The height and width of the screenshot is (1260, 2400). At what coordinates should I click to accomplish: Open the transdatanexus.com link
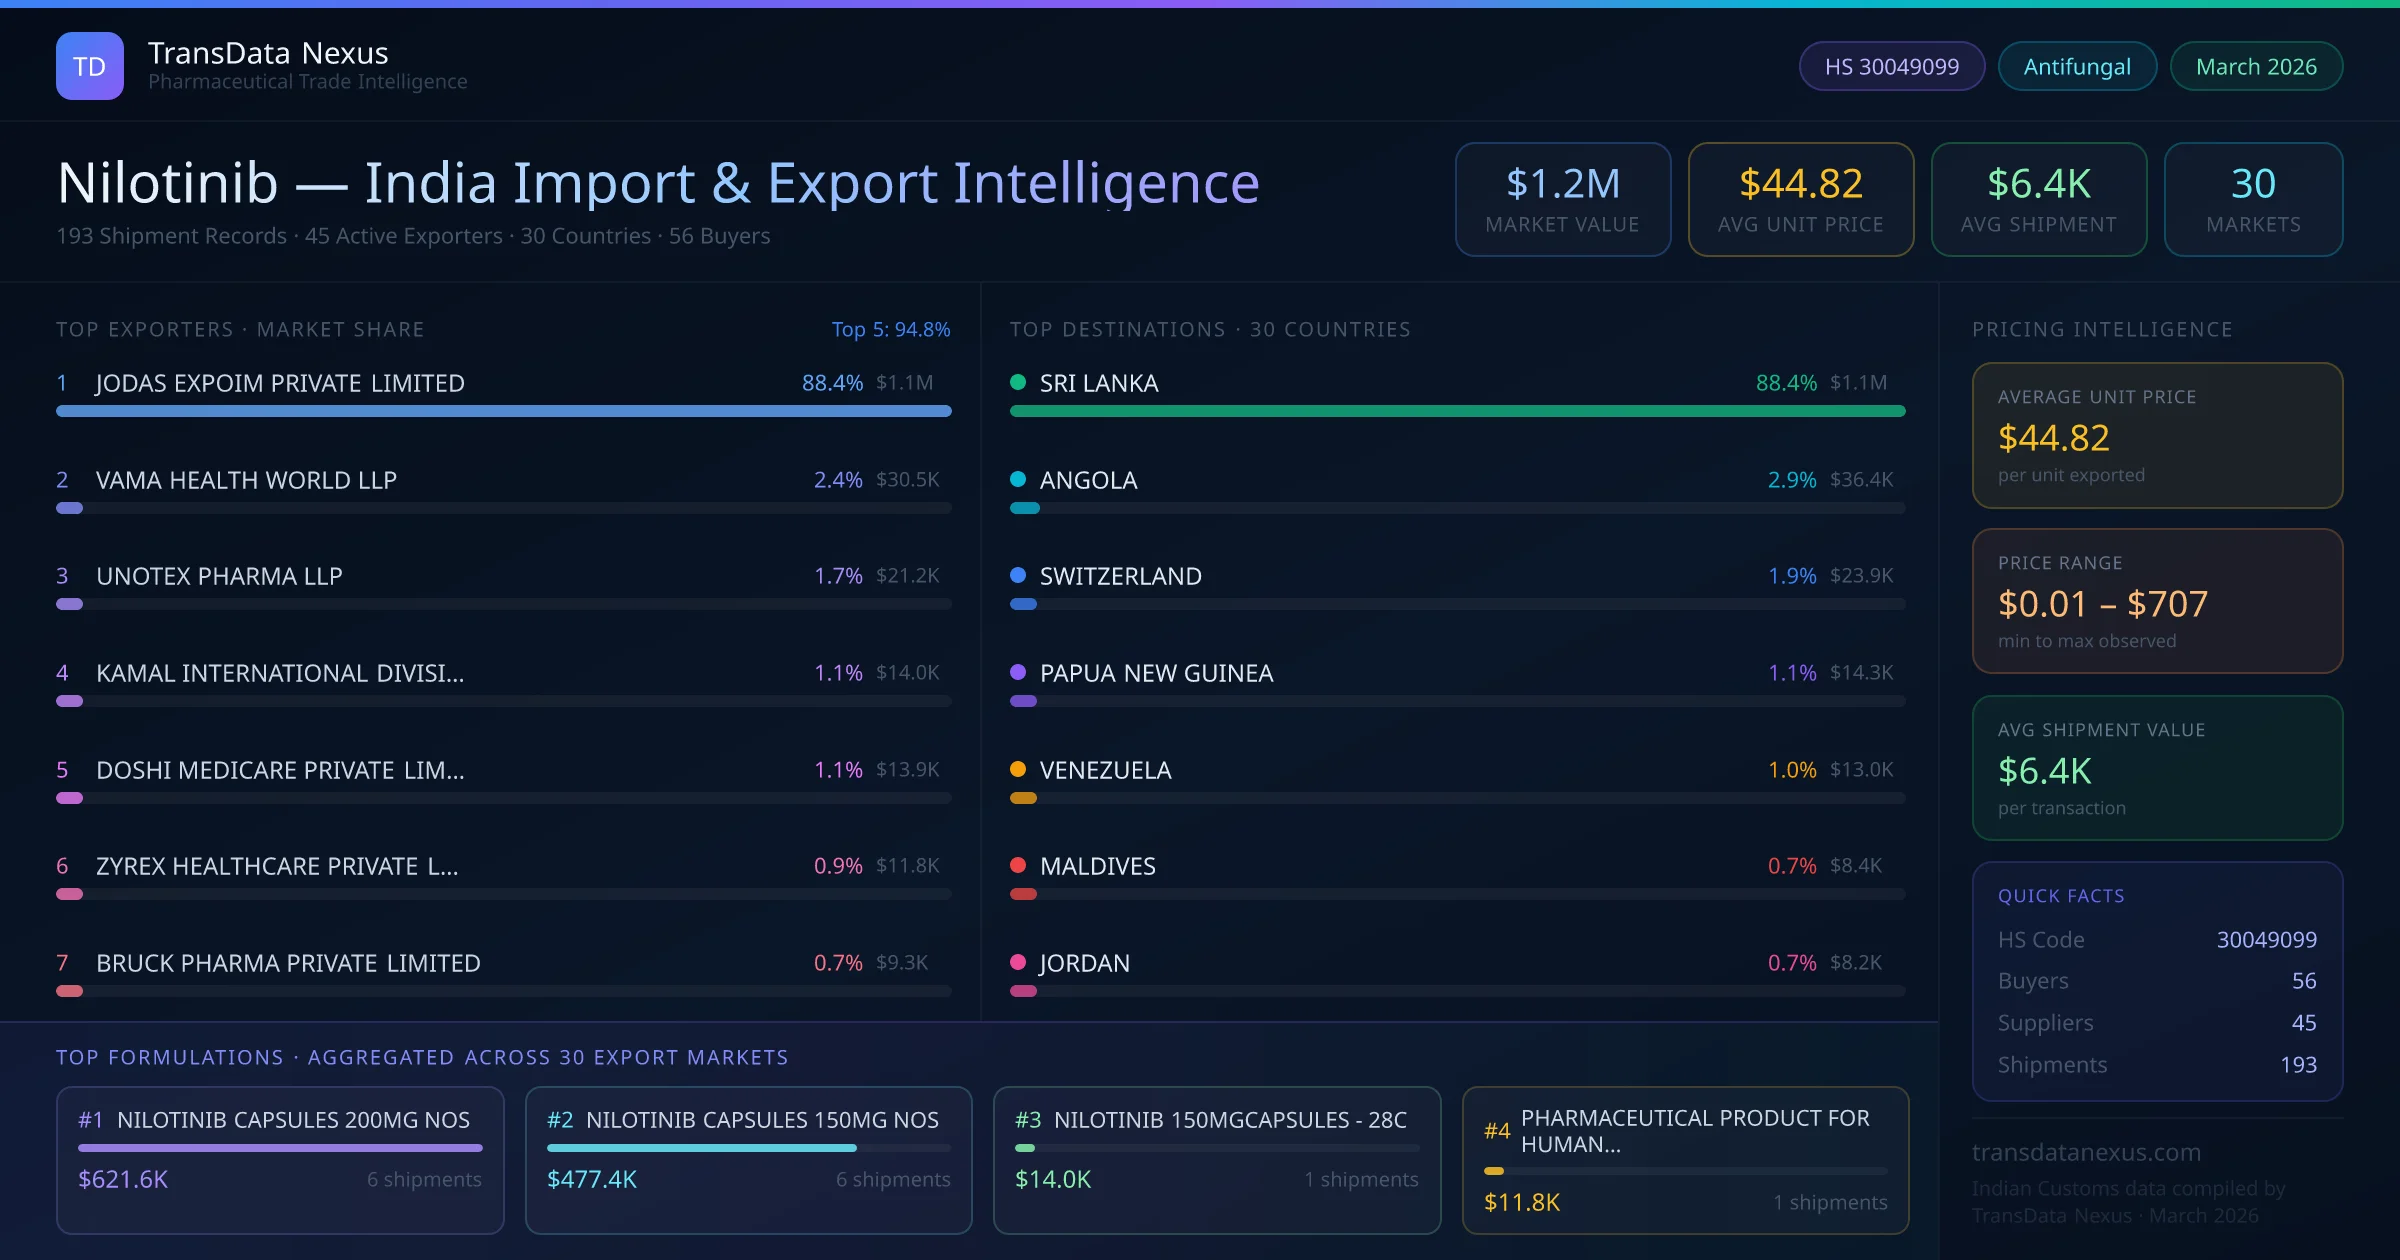coord(2086,1152)
